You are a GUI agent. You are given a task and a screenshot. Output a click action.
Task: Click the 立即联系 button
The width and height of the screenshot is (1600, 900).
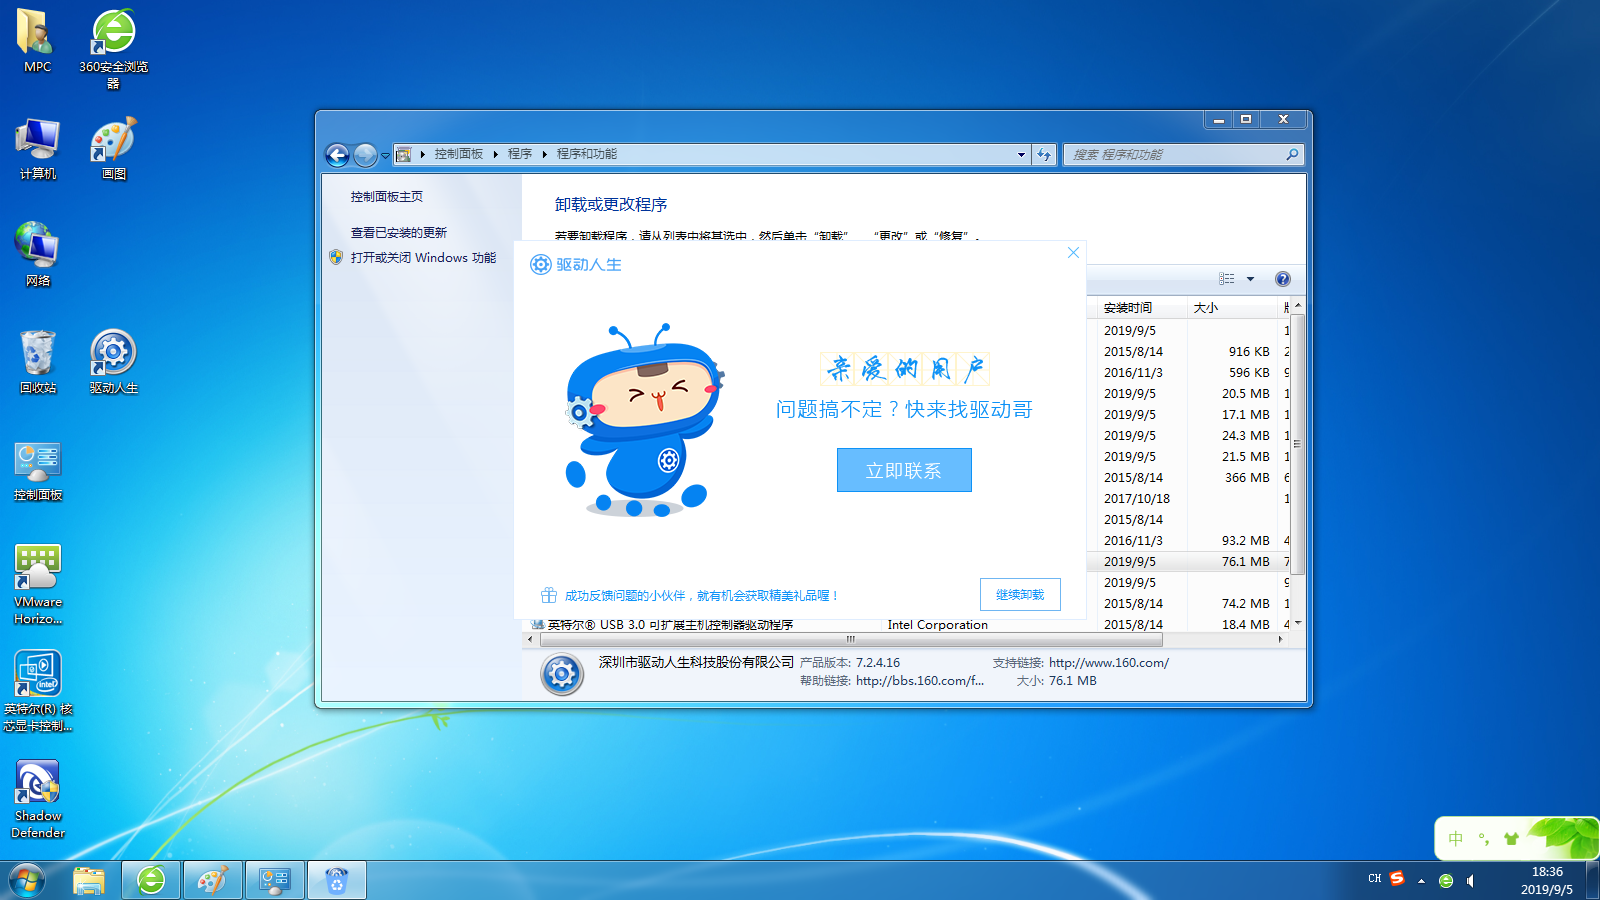(904, 470)
